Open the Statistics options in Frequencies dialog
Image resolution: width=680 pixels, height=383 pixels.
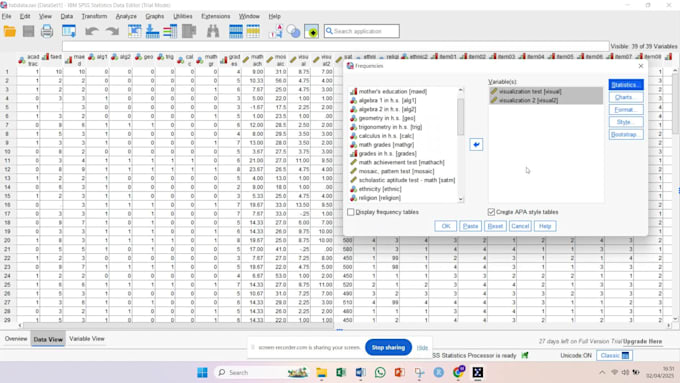[x=625, y=85]
